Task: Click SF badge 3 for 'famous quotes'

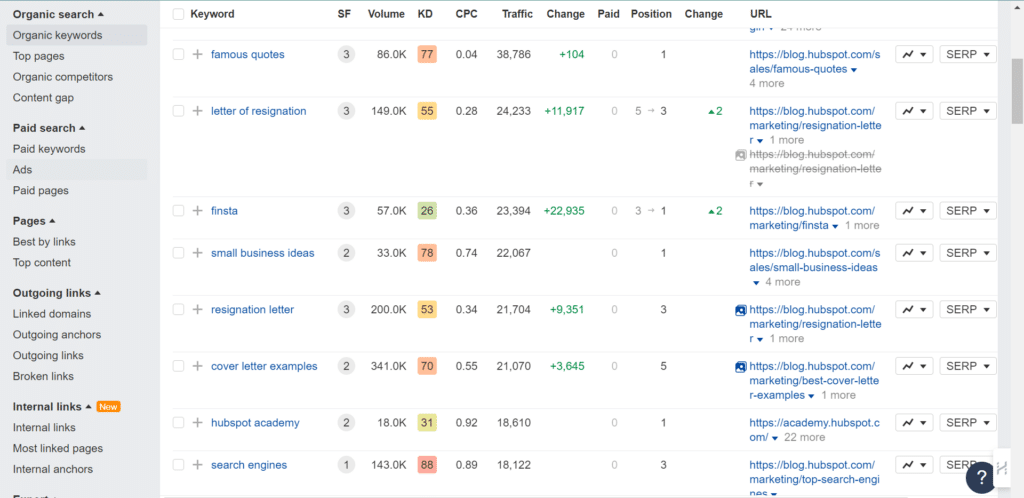Action: [346, 55]
